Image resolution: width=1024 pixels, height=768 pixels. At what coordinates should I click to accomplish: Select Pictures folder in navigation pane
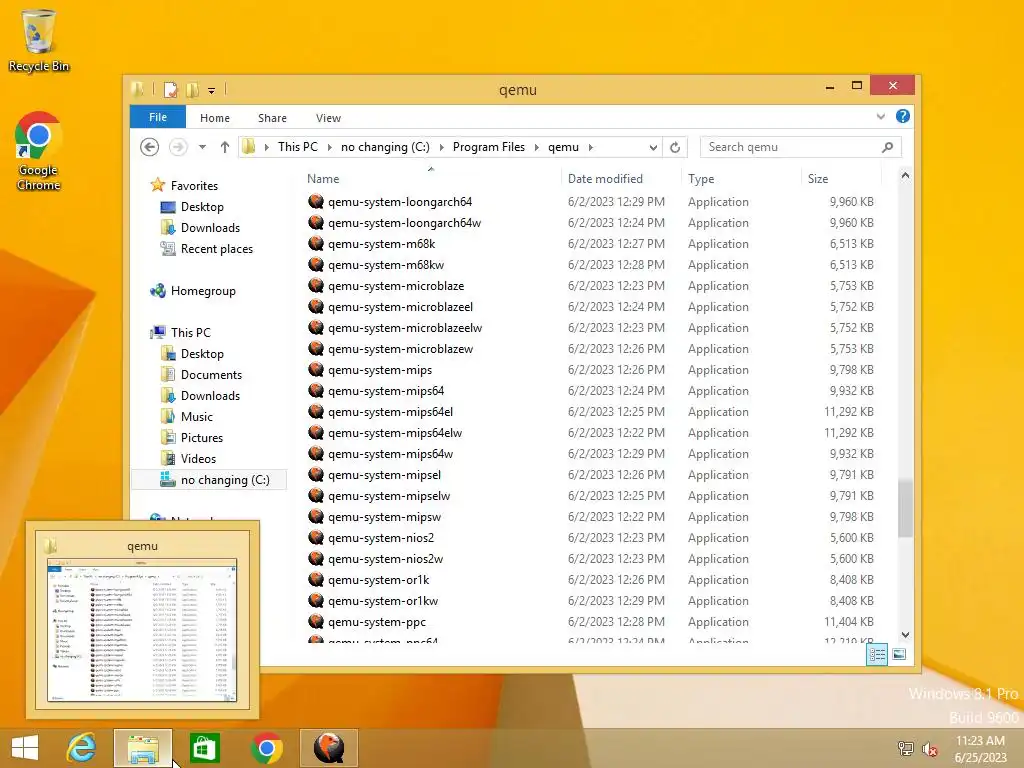coord(201,438)
